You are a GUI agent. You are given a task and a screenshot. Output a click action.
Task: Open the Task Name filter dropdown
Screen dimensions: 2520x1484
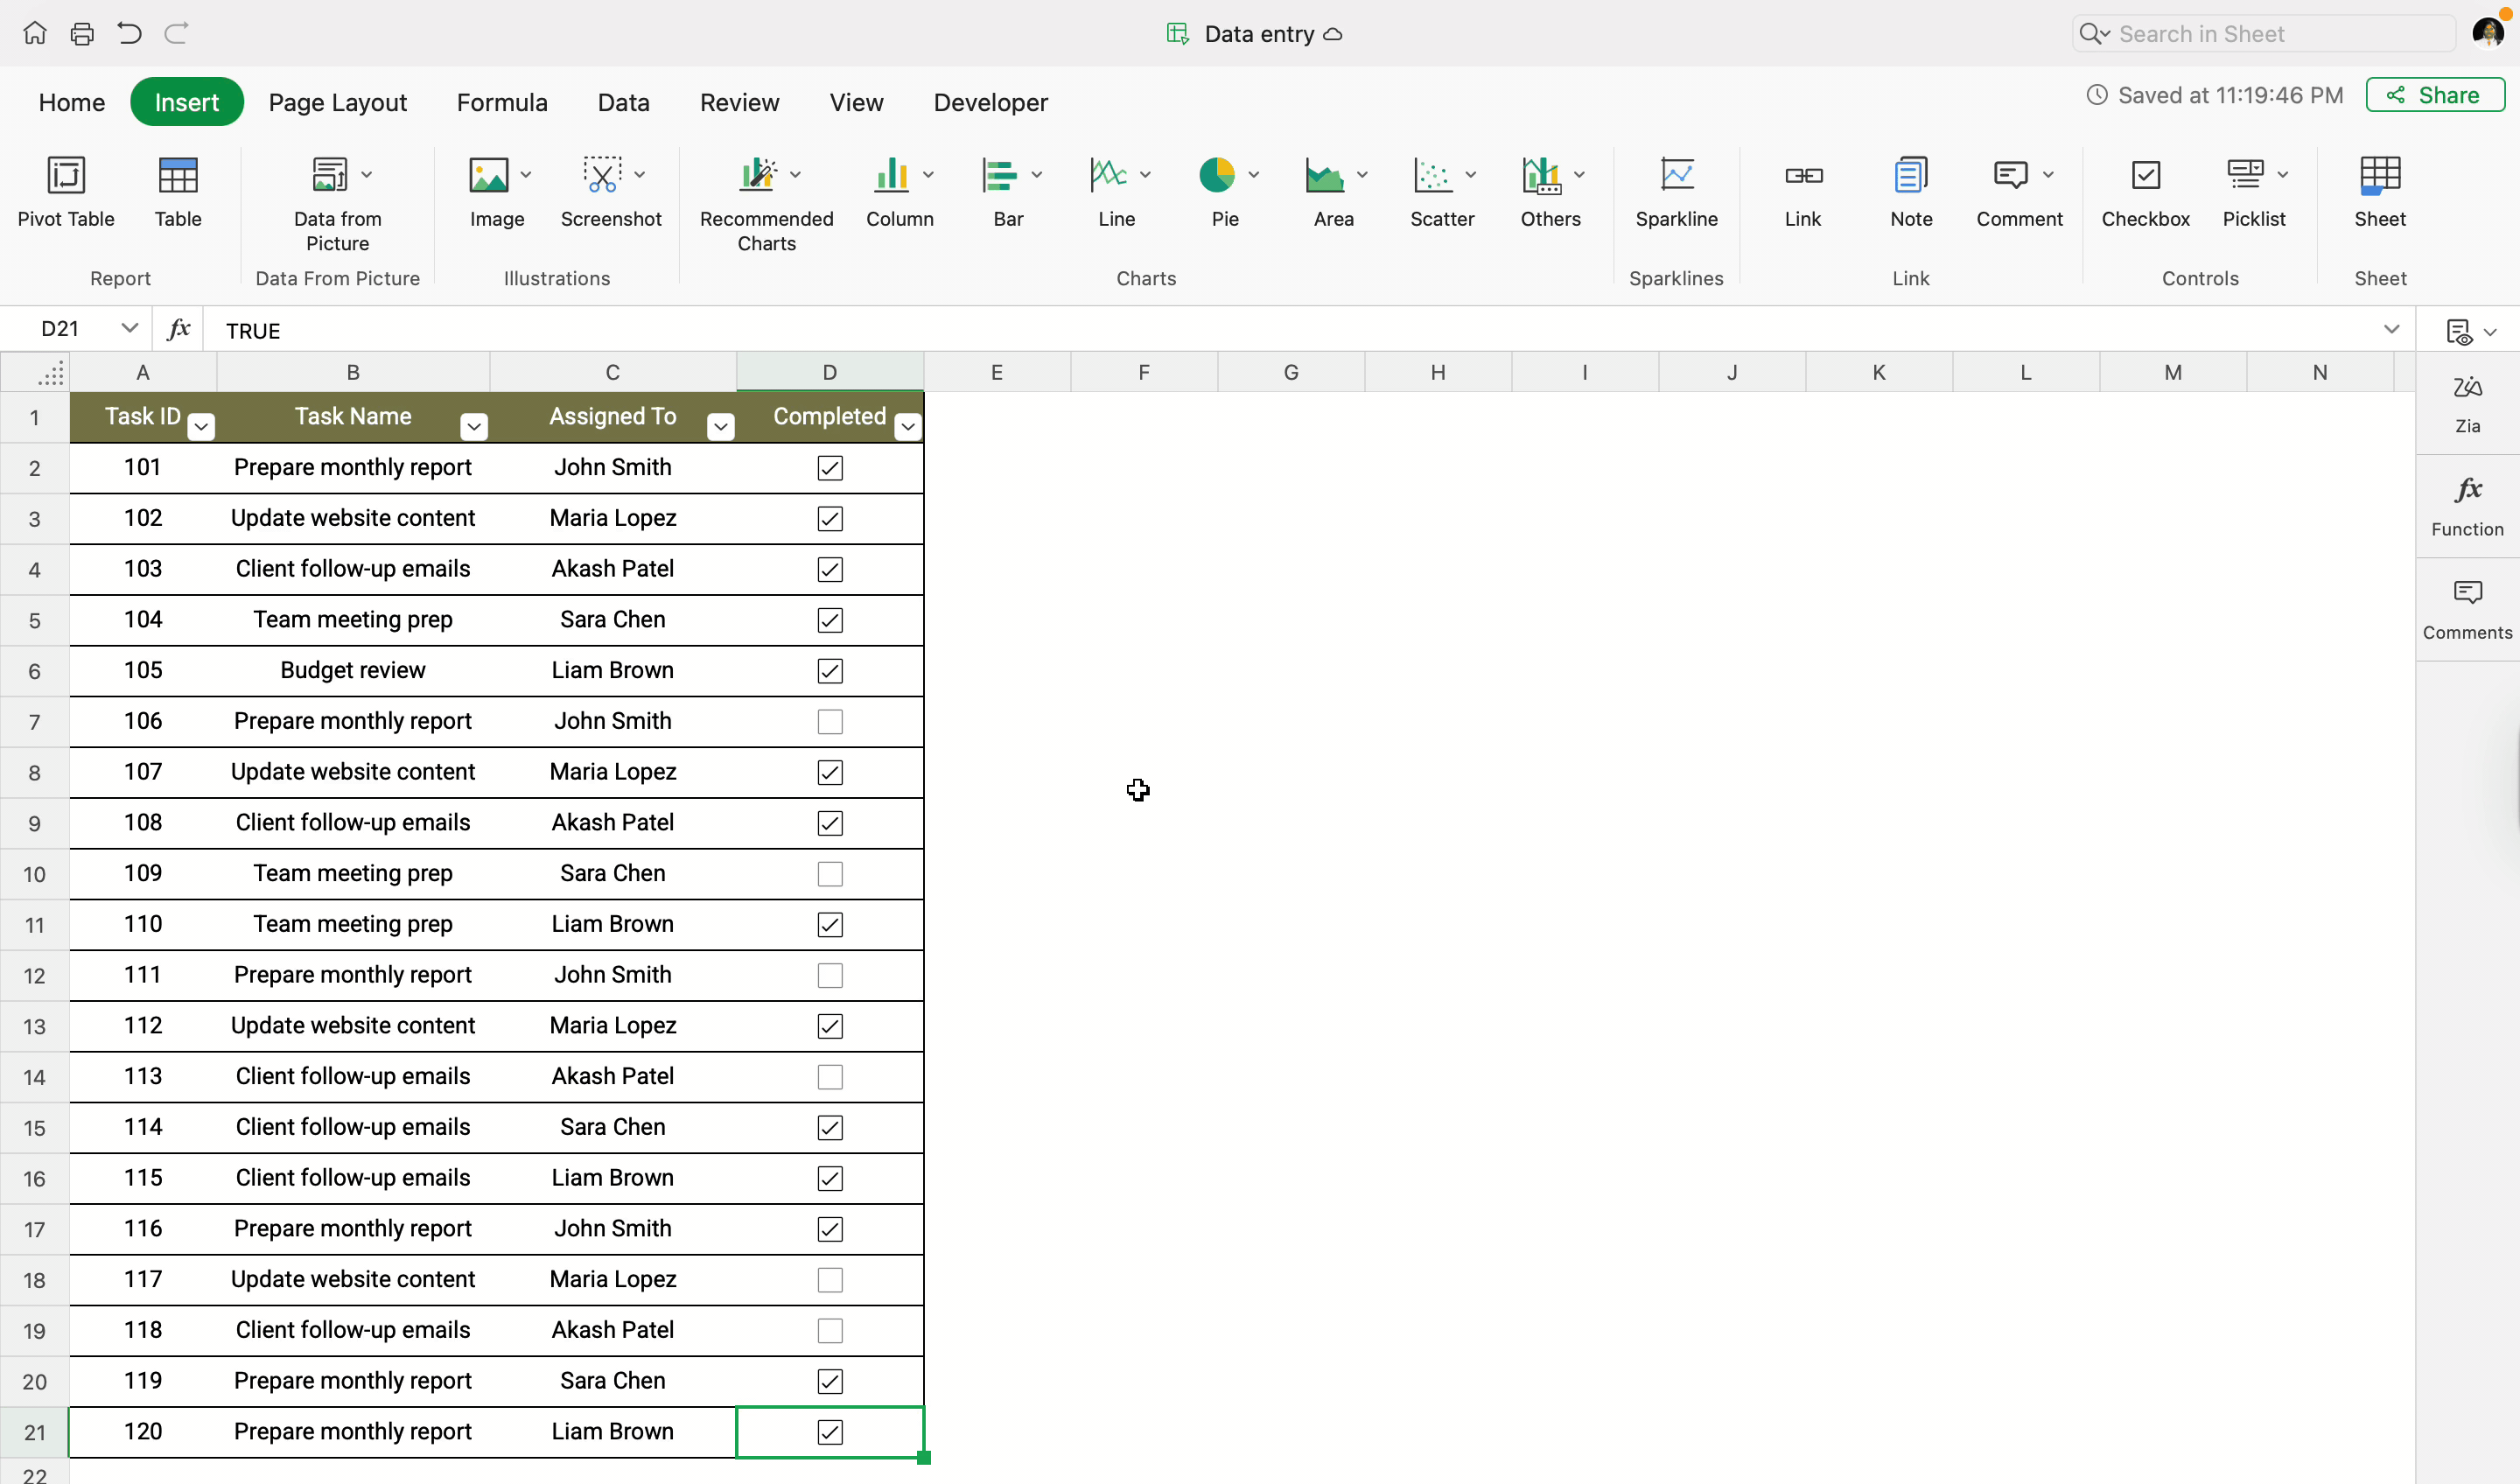point(474,427)
